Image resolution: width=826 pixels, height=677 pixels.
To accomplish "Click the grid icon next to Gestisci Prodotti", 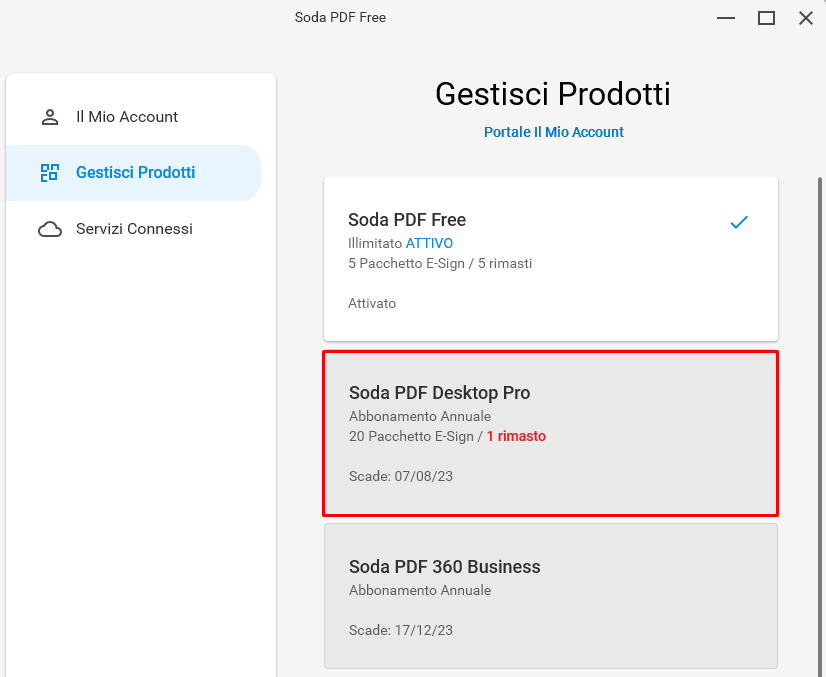I will (x=50, y=172).
